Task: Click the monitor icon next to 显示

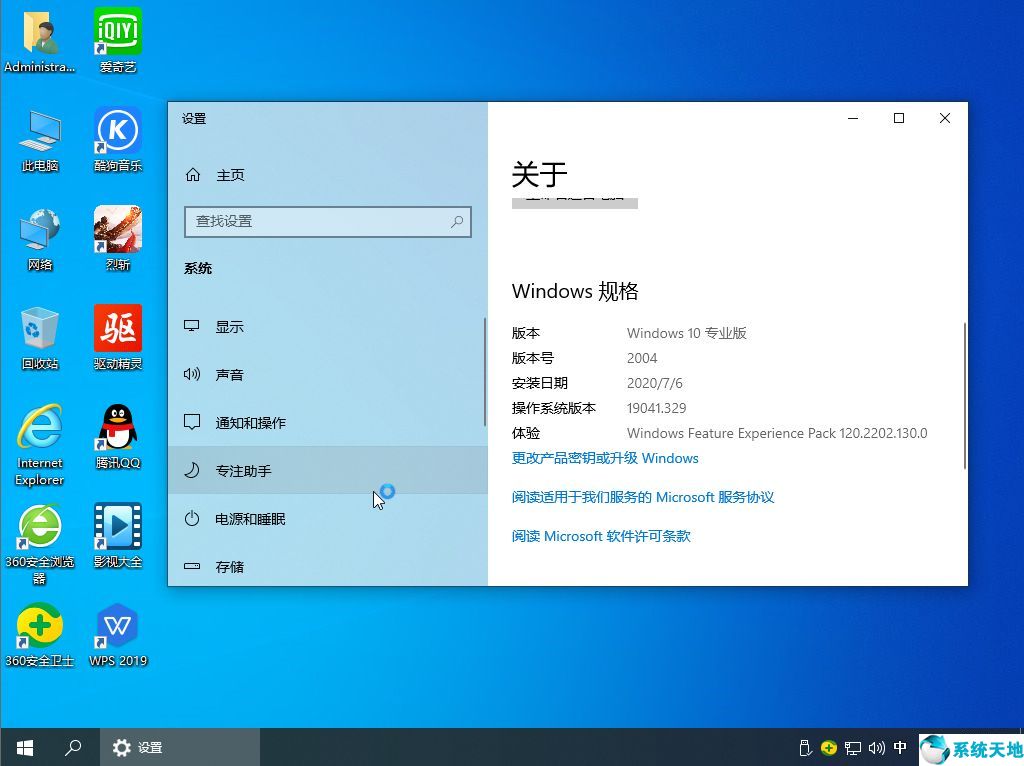Action: [x=191, y=326]
